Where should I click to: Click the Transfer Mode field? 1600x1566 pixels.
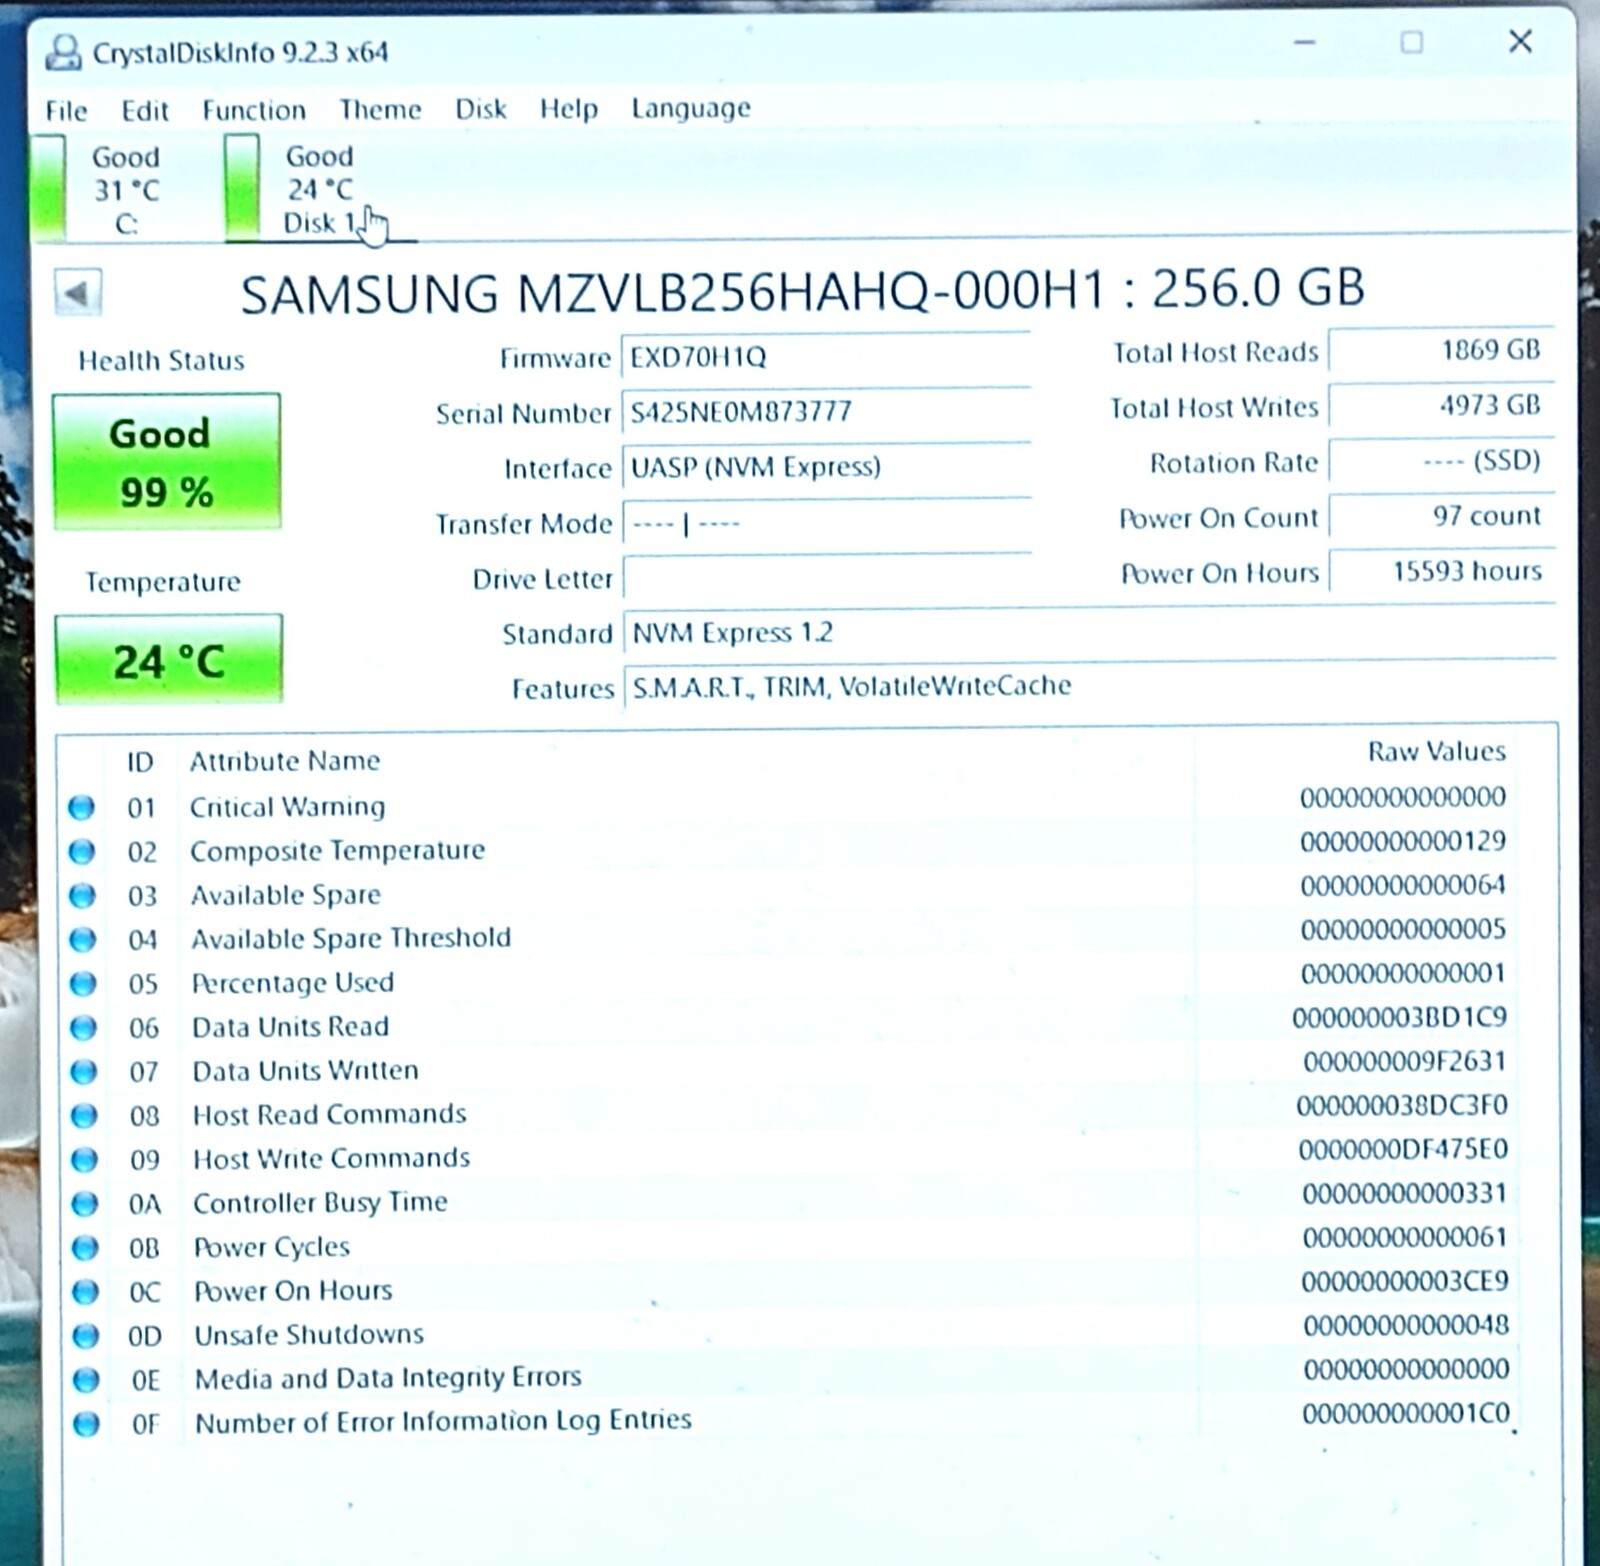click(x=826, y=522)
